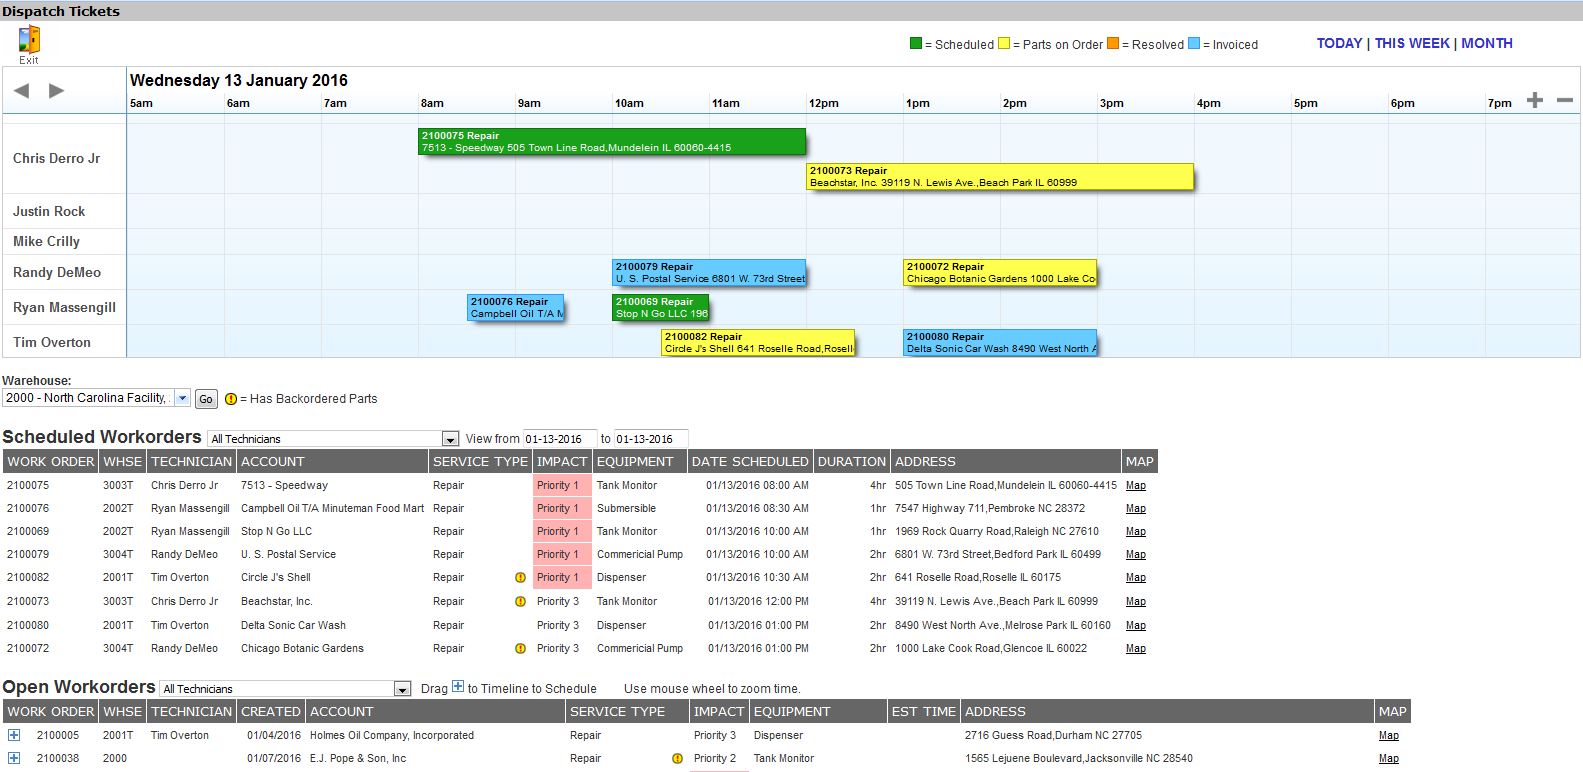The image size is (1583, 772).
Task: Select ticket 2100076 Repair on timeline
Action: click(516, 308)
